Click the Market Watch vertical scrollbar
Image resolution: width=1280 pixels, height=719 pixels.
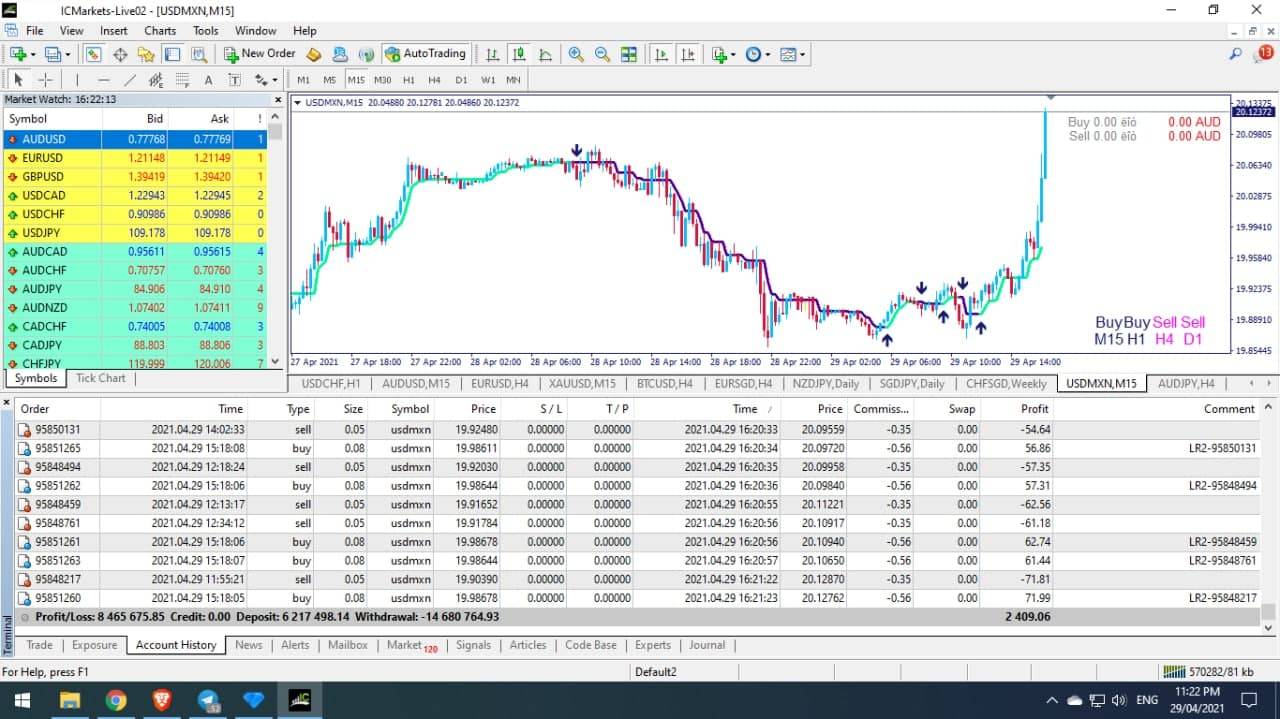click(277, 240)
